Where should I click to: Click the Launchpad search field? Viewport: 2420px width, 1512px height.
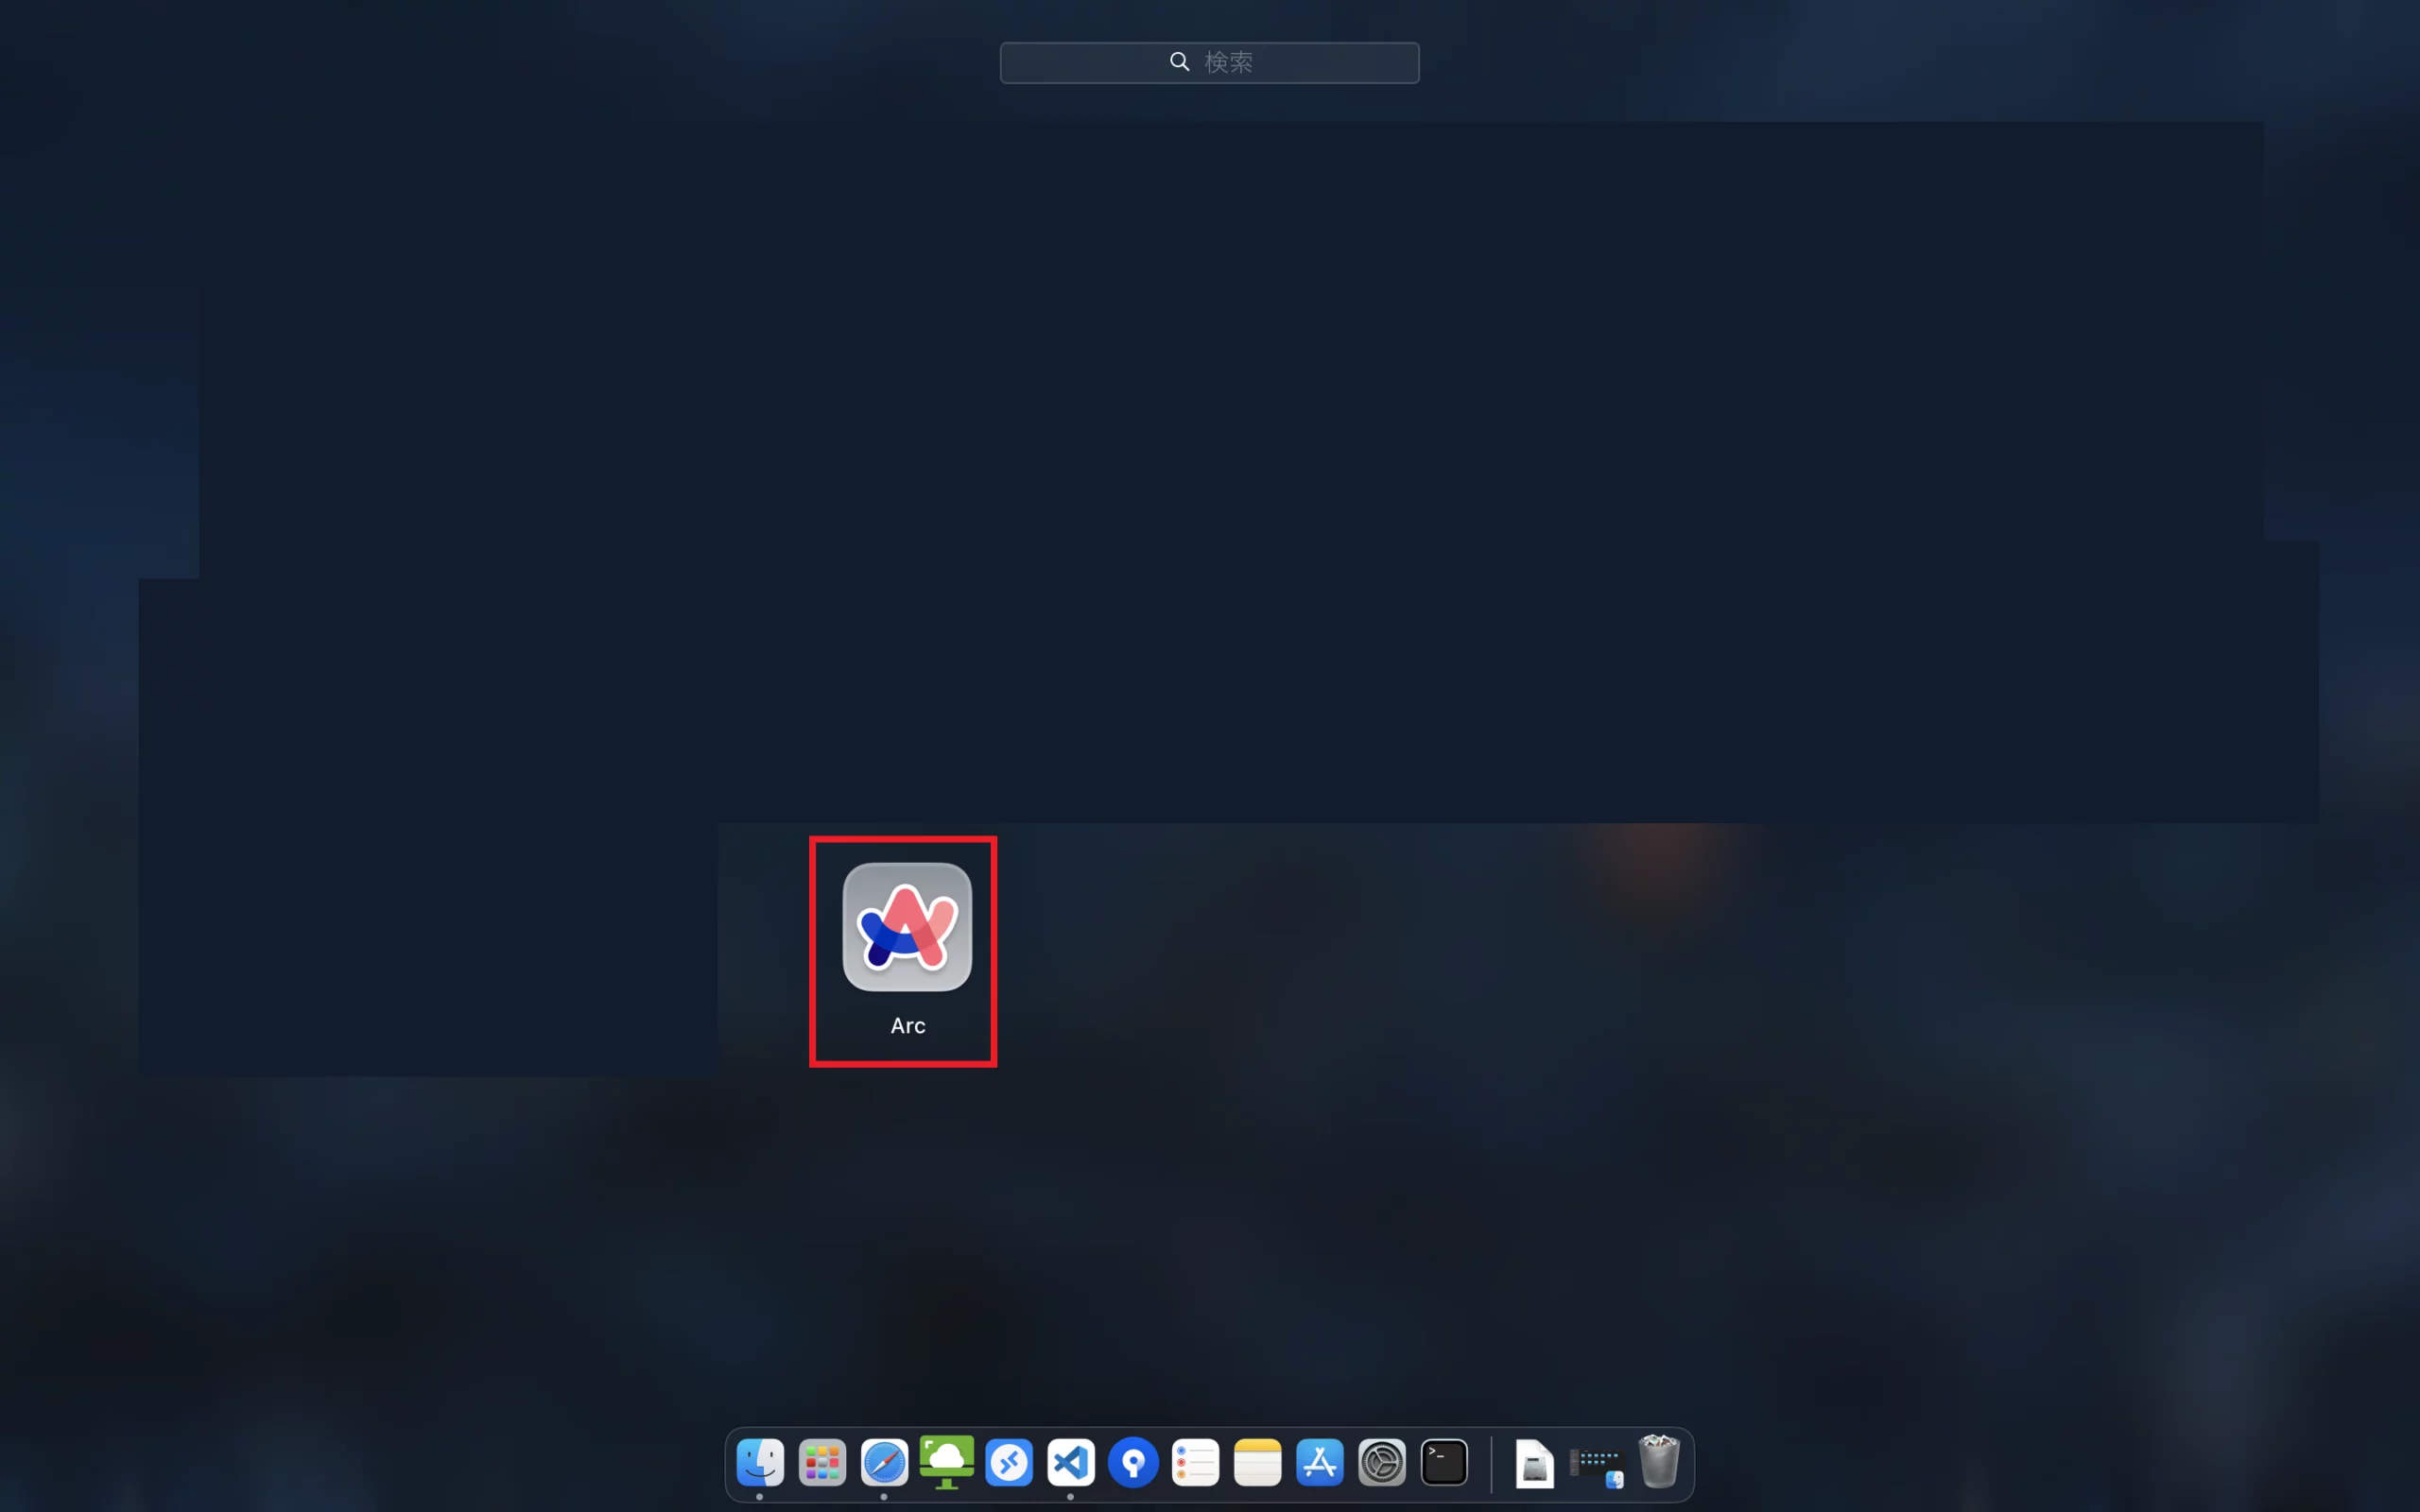tap(1209, 62)
